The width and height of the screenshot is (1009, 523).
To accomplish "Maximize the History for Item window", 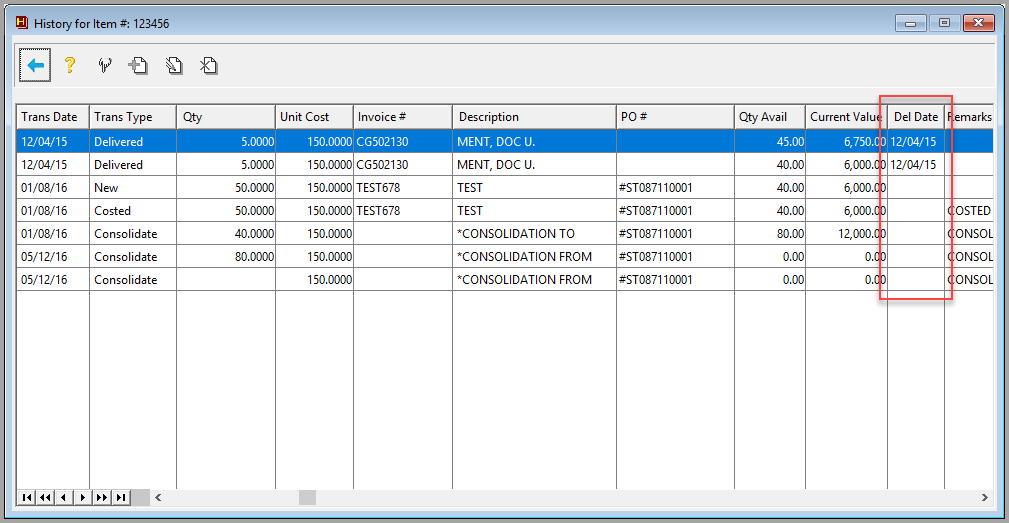I will tap(944, 23).
